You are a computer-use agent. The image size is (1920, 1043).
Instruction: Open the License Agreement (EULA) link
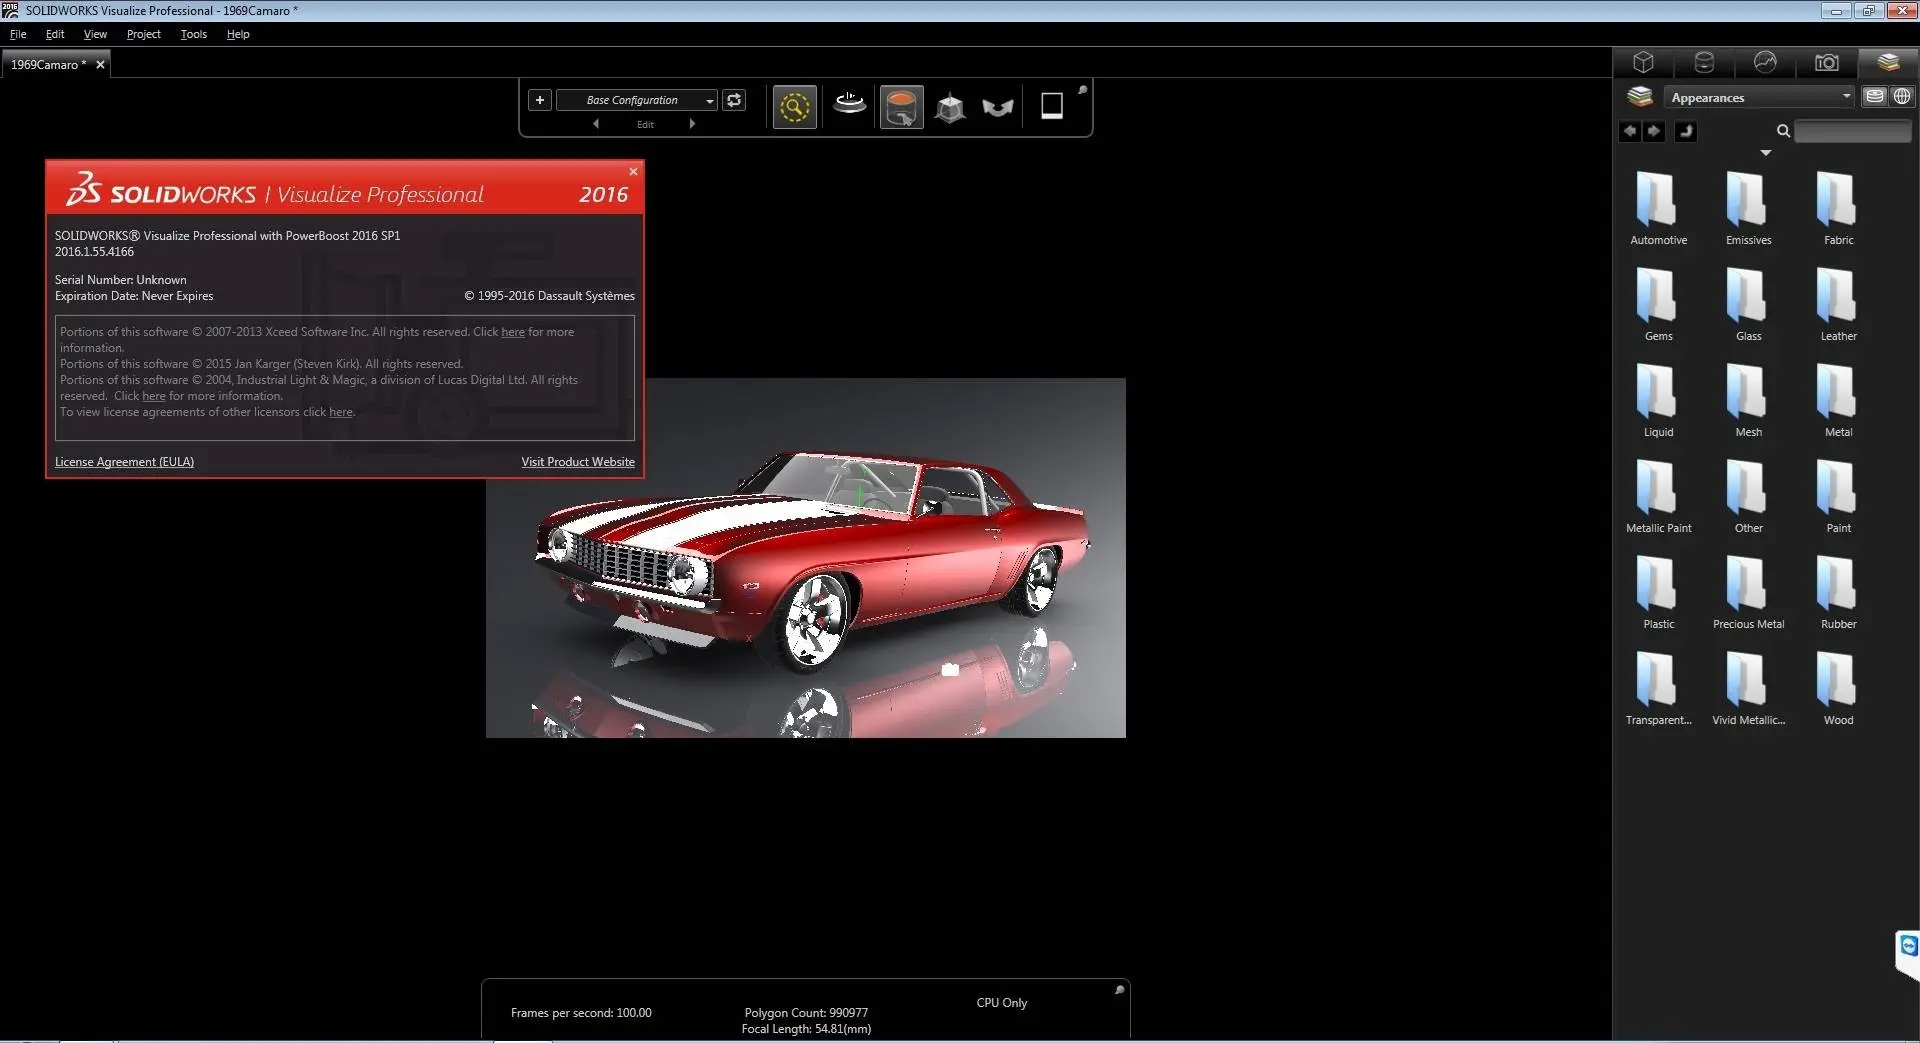[124, 462]
